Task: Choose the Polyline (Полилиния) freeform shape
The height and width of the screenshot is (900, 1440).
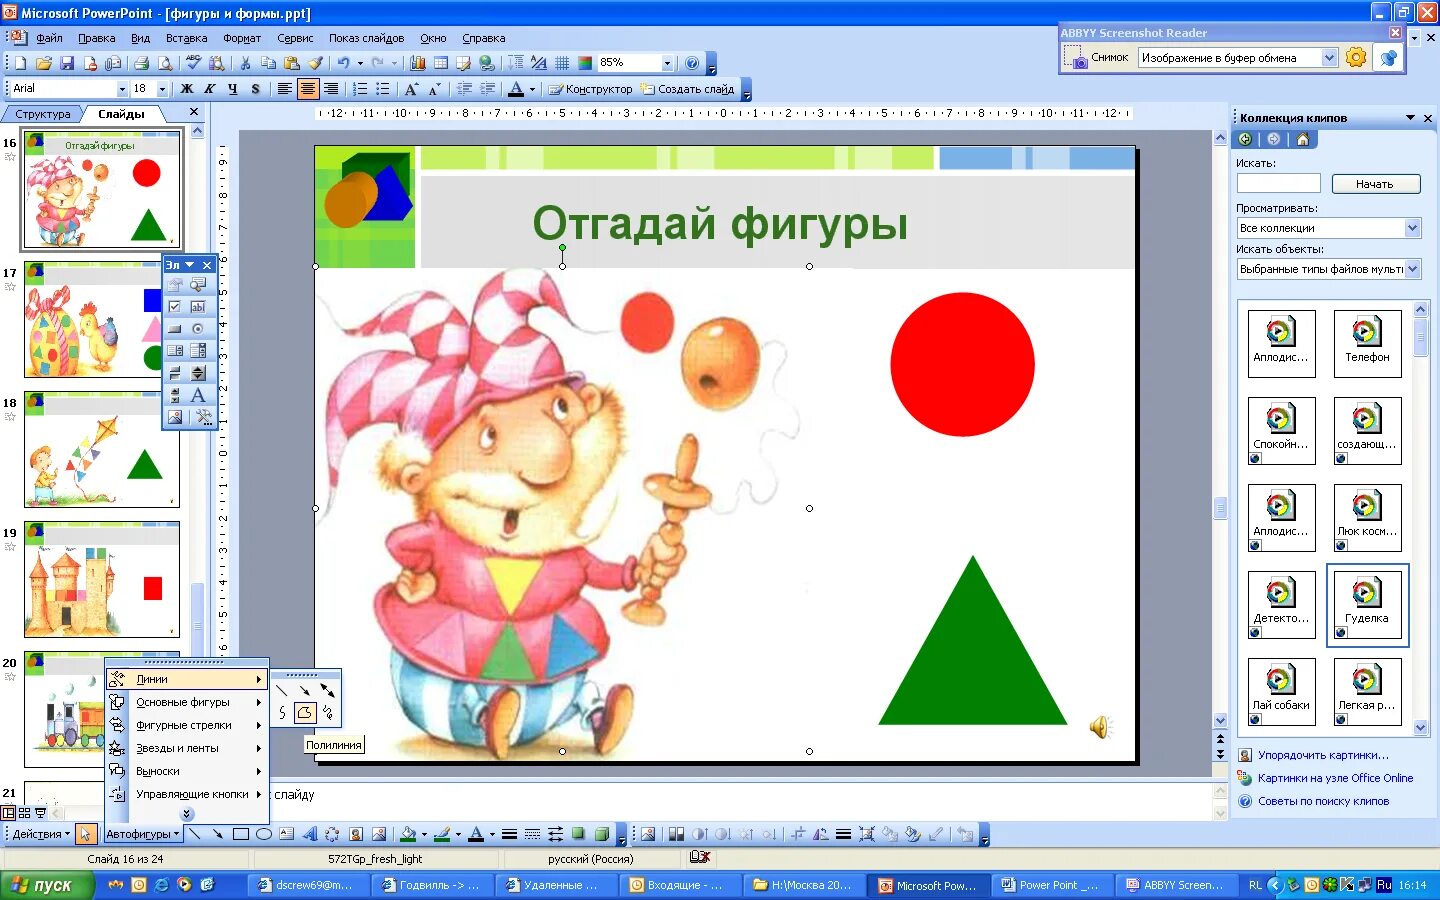Action: (305, 712)
